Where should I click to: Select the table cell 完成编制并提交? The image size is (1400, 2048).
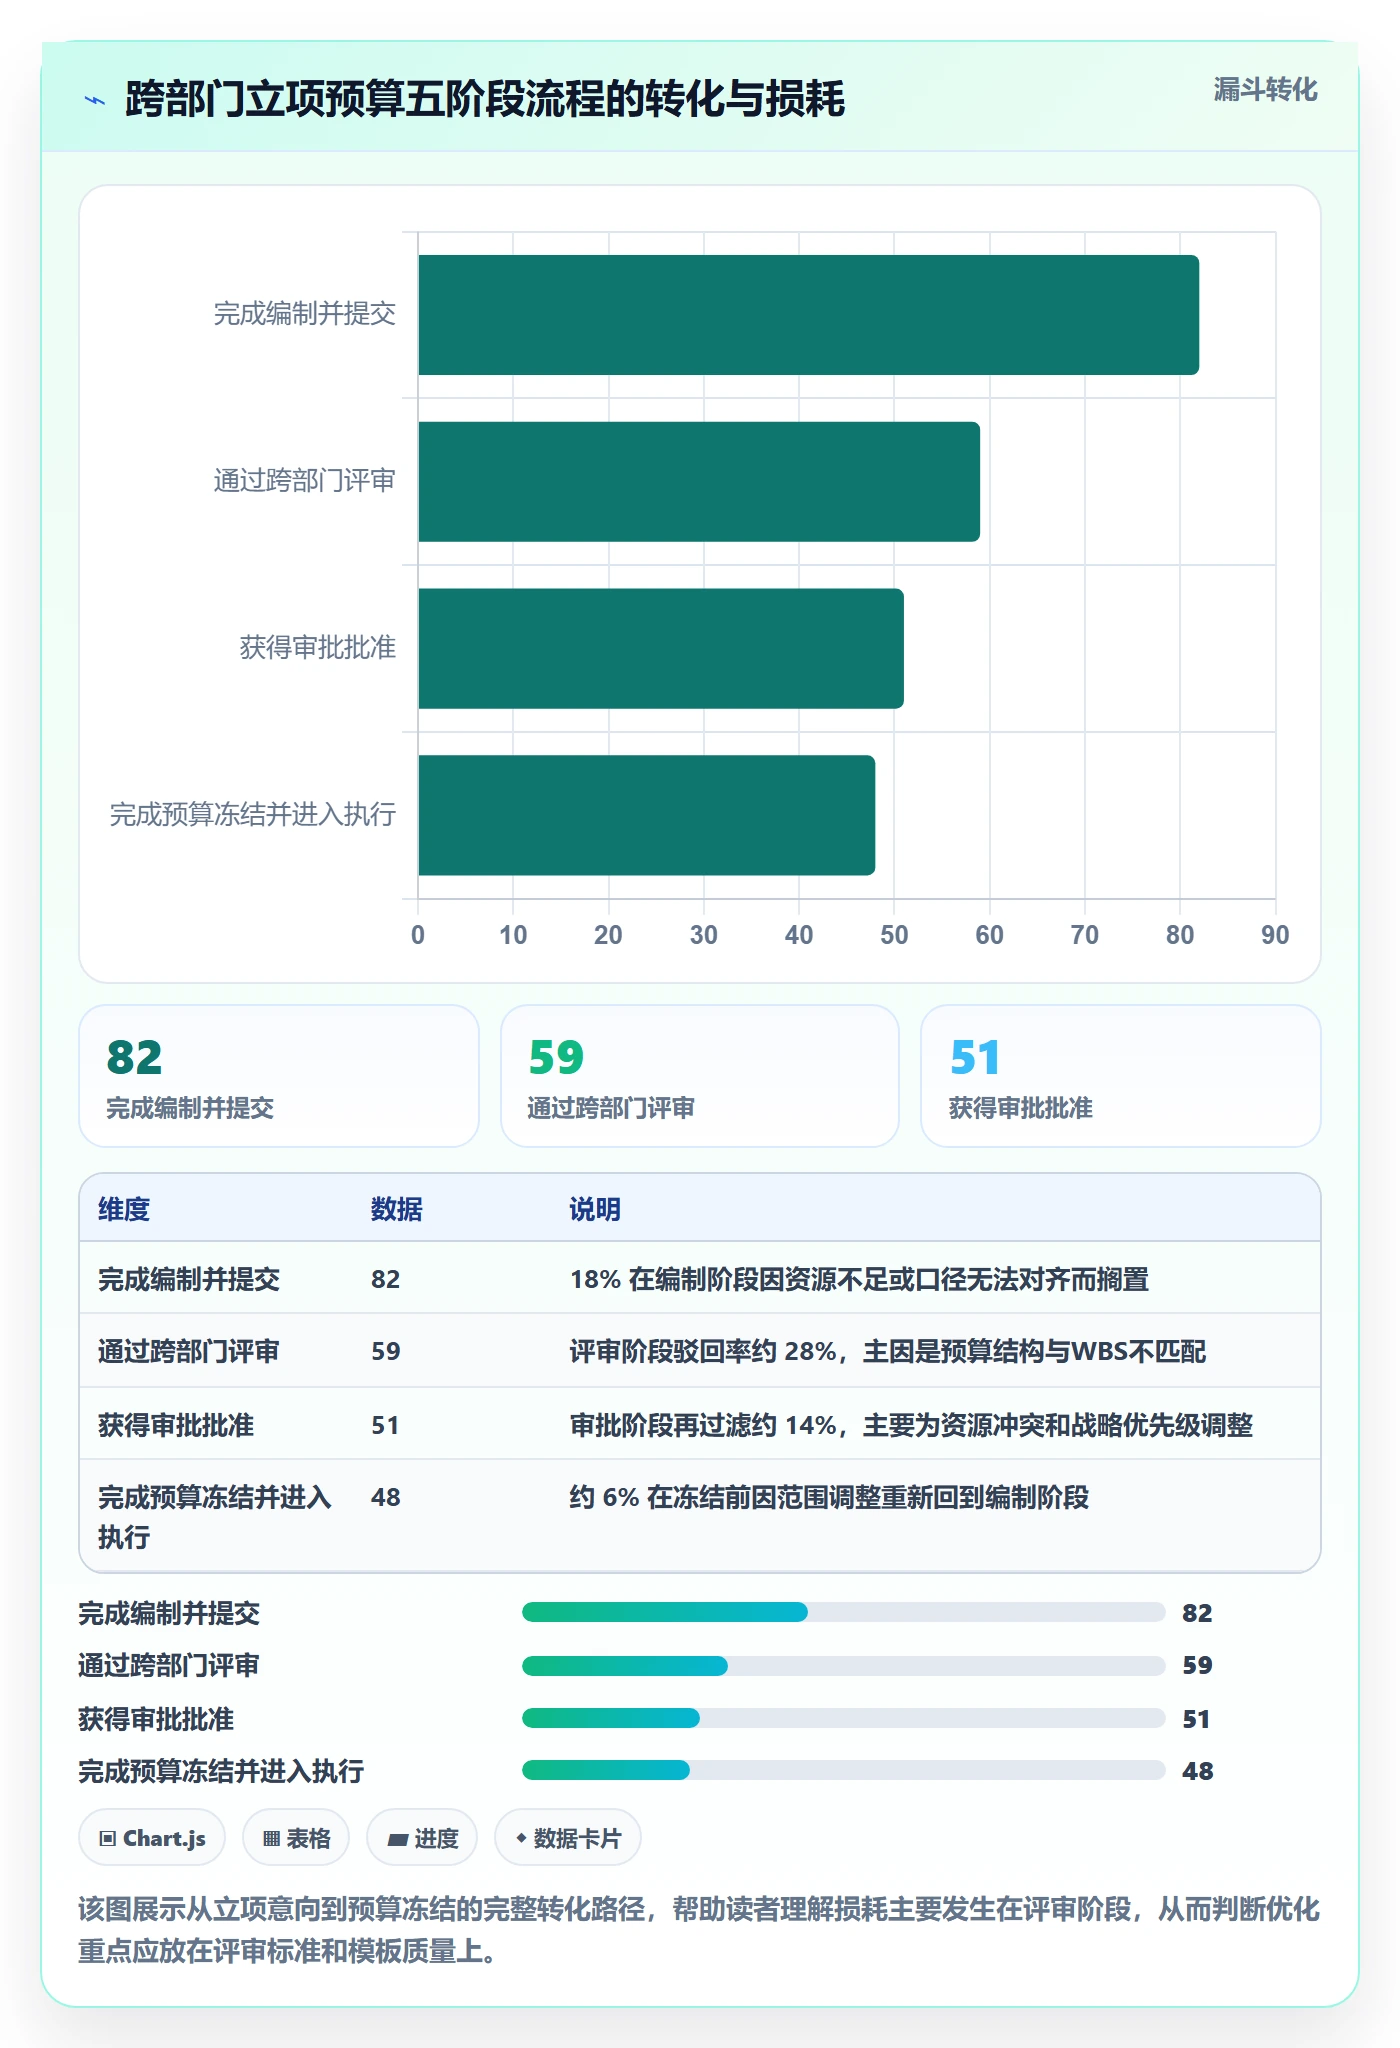click(x=189, y=1279)
